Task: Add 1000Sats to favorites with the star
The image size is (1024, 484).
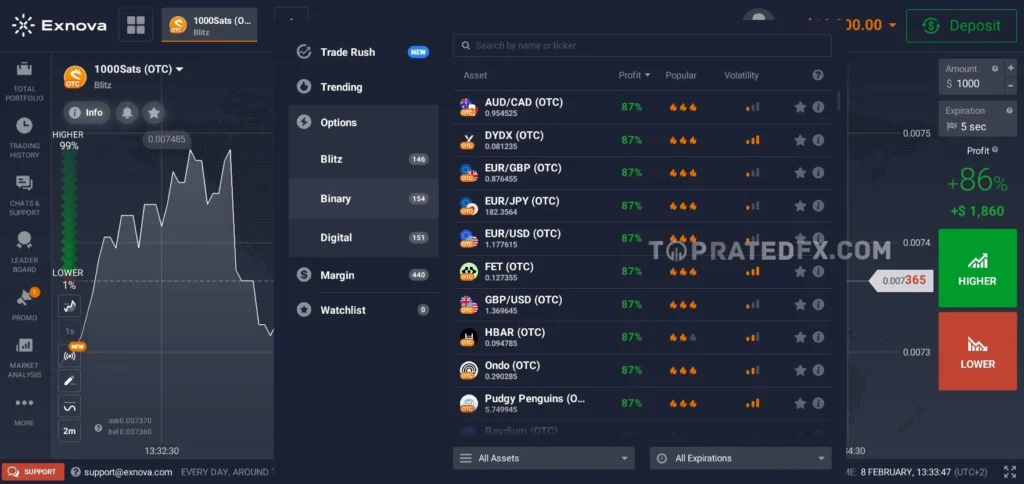Action: click(x=153, y=112)
